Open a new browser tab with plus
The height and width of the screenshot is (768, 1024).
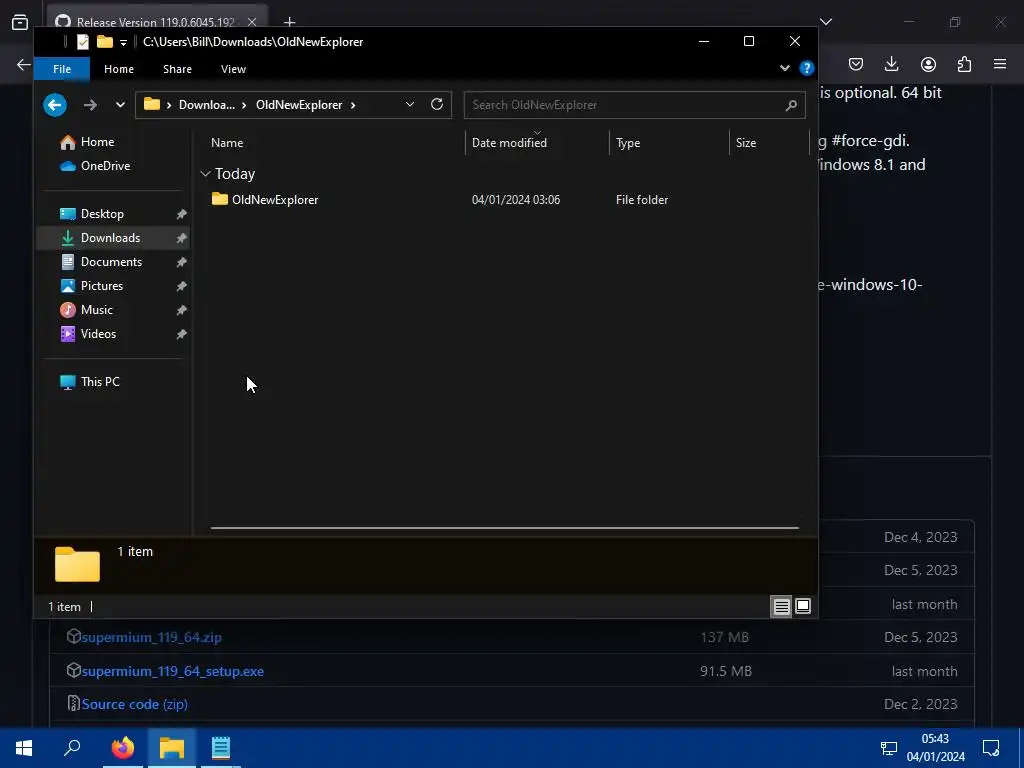pos(289,22)
